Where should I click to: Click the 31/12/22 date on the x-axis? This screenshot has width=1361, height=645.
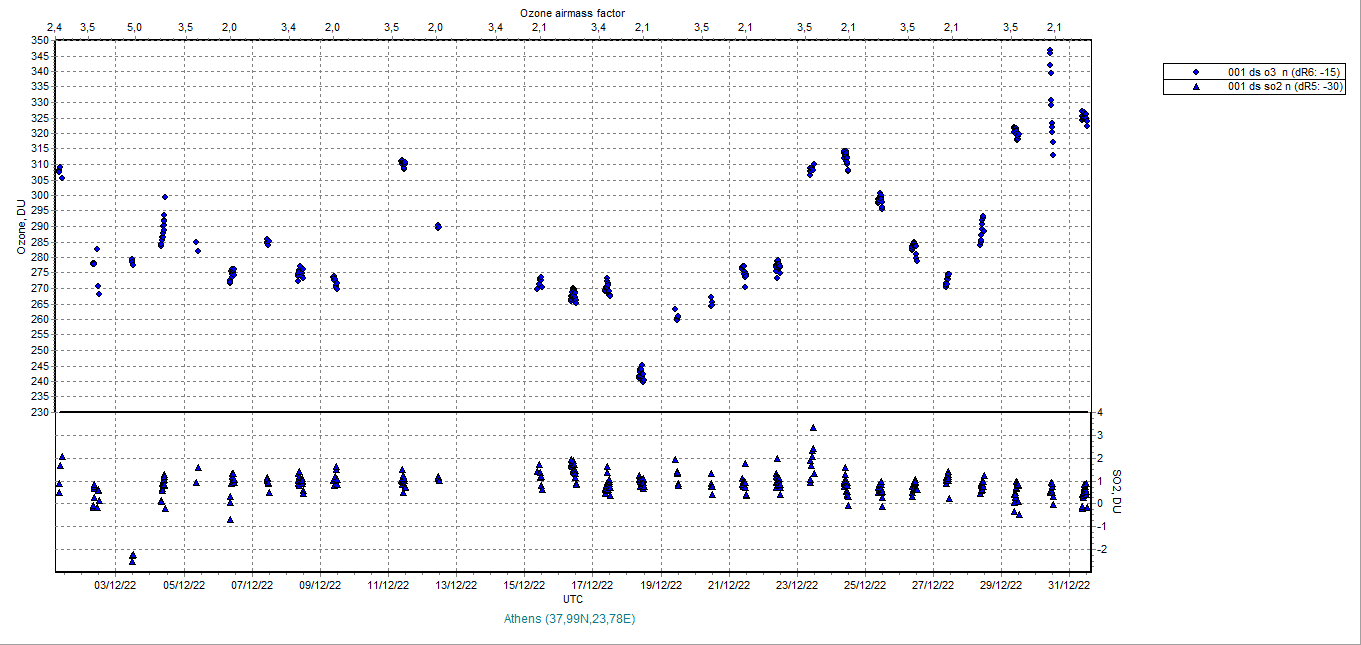click(x=1069, y=586)
